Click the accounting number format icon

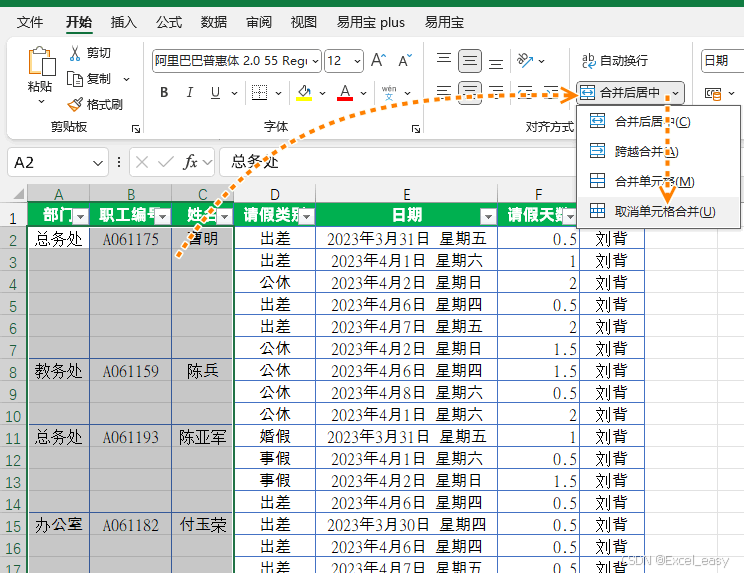(x=713, y=93)
